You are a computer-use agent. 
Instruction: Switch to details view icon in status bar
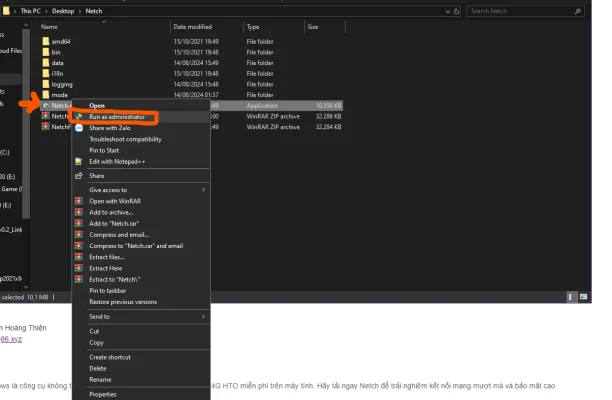(x=570, y=297)
